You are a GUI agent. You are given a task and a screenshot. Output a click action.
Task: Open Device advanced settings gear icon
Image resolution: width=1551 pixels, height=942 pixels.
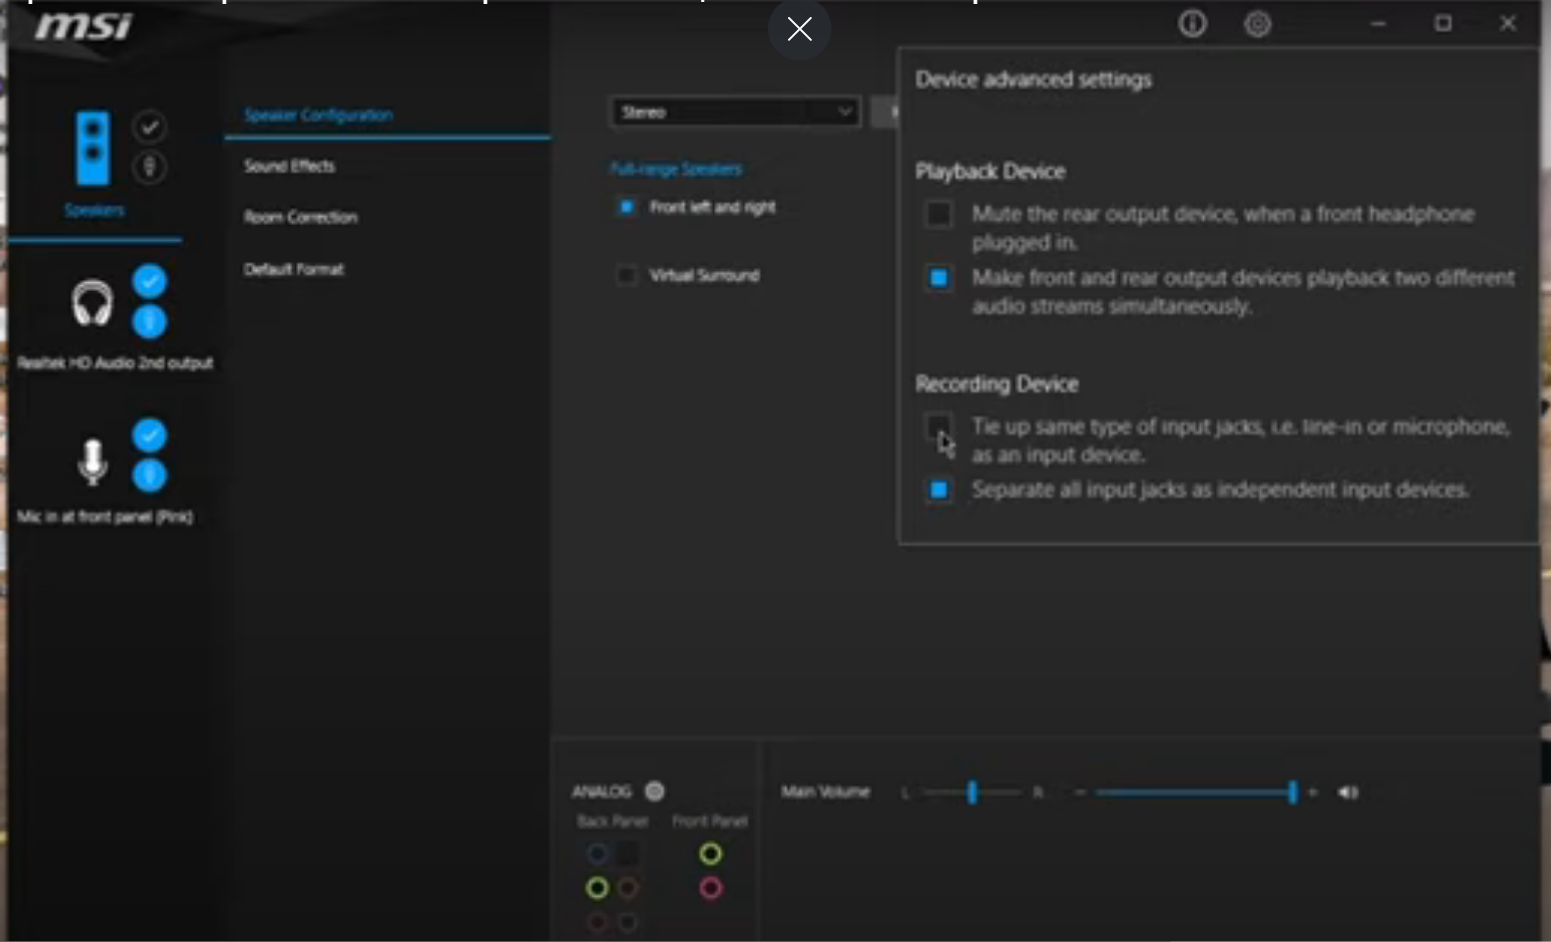click(1257, 24)
